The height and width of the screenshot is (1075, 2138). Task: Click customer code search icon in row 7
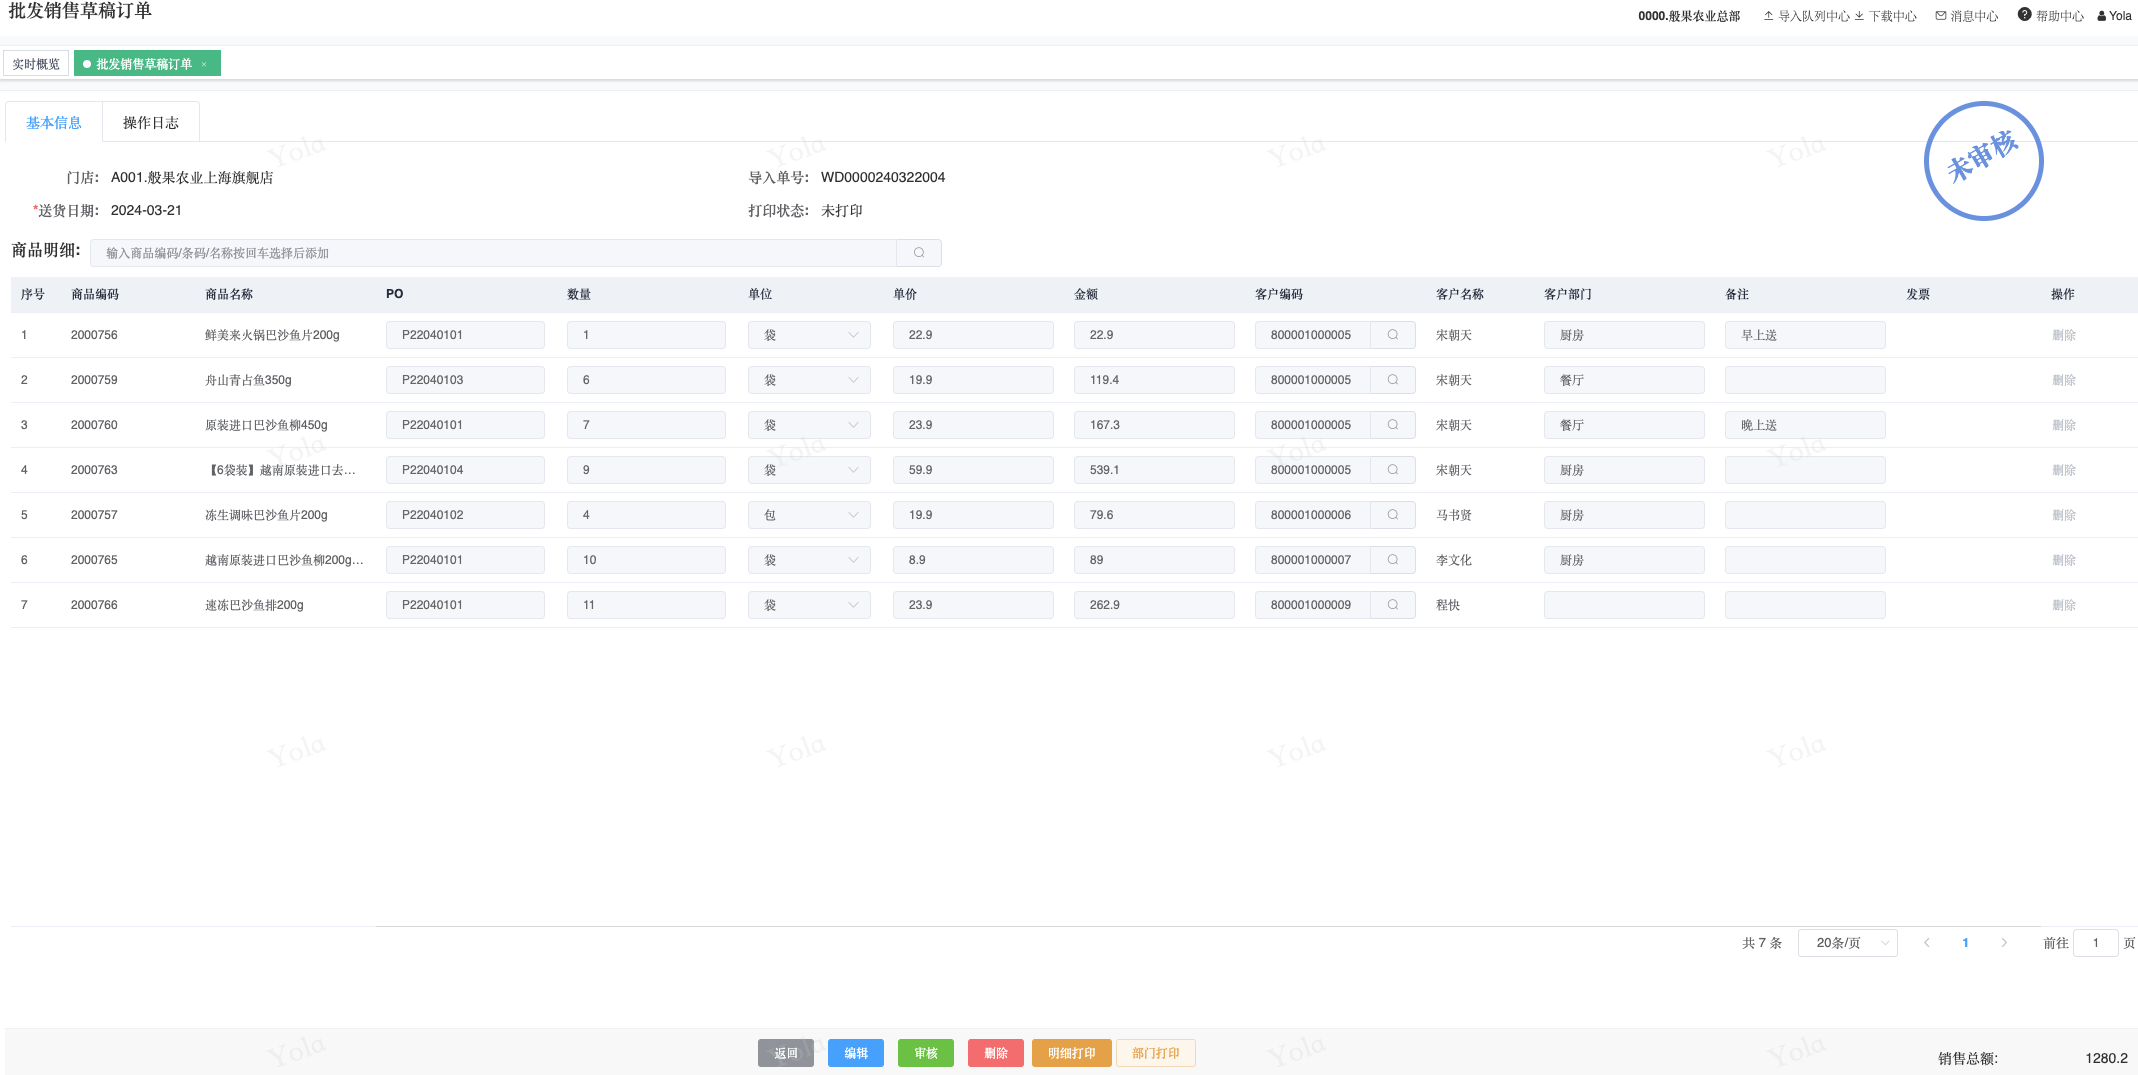click(1392, 605)
